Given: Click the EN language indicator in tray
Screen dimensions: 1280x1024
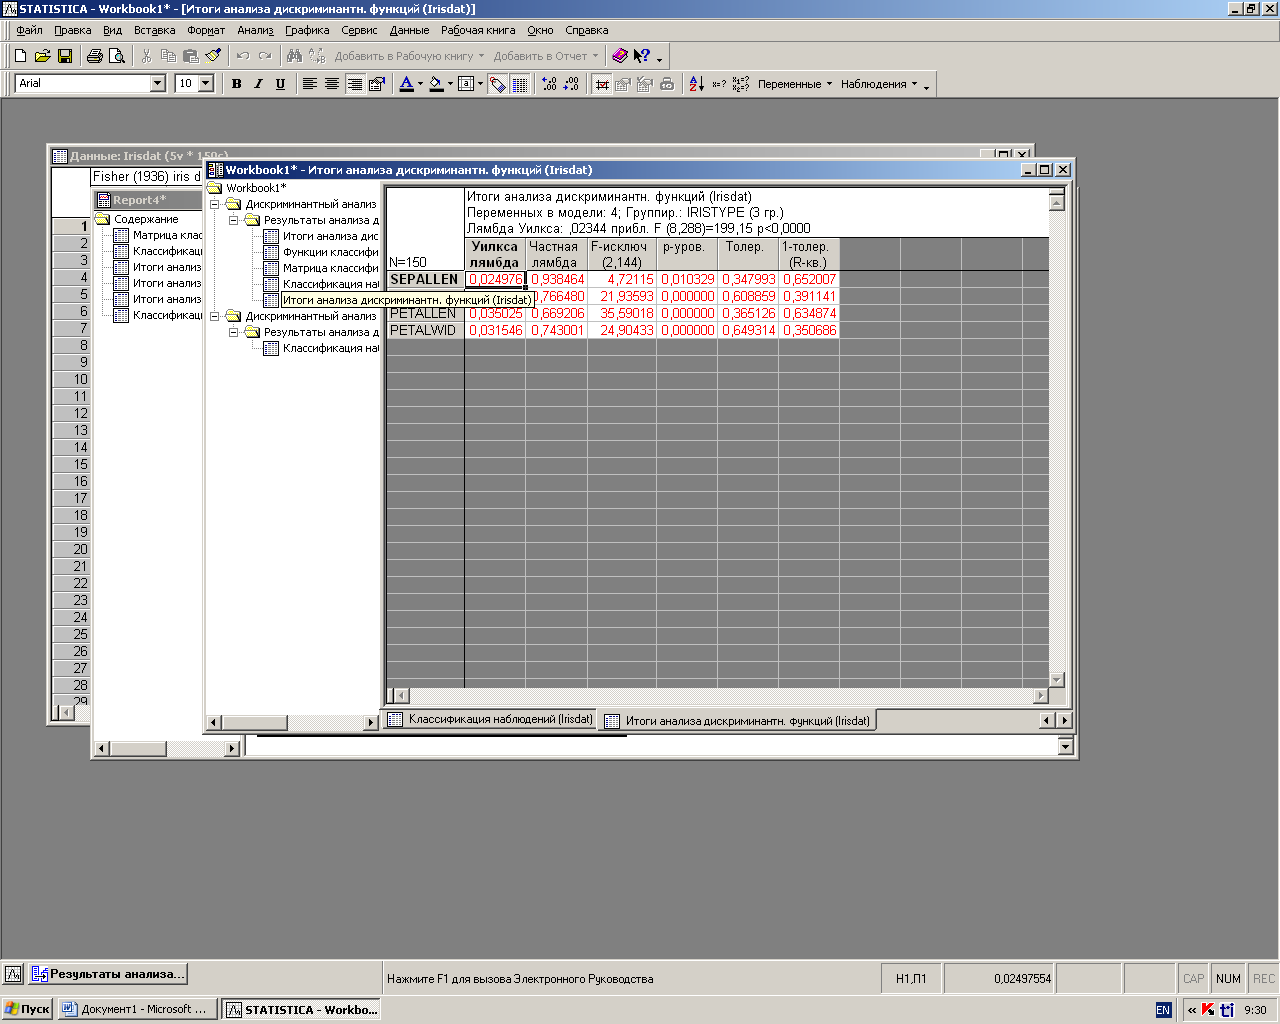Looking at the screenshot, I should 1163,1010.
